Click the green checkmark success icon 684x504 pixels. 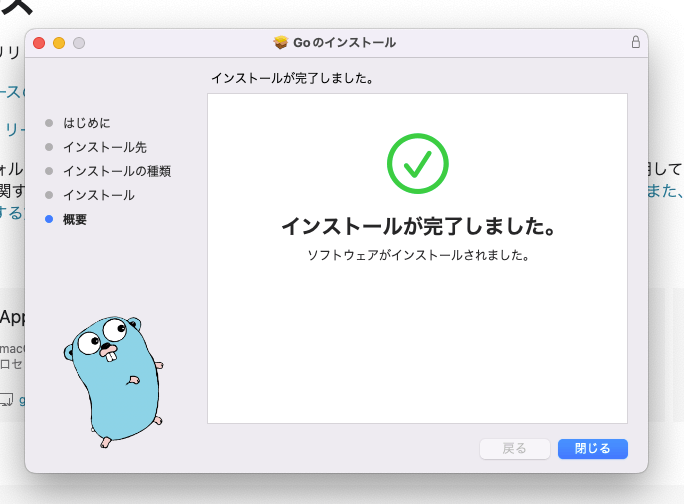tap(417, 162)
